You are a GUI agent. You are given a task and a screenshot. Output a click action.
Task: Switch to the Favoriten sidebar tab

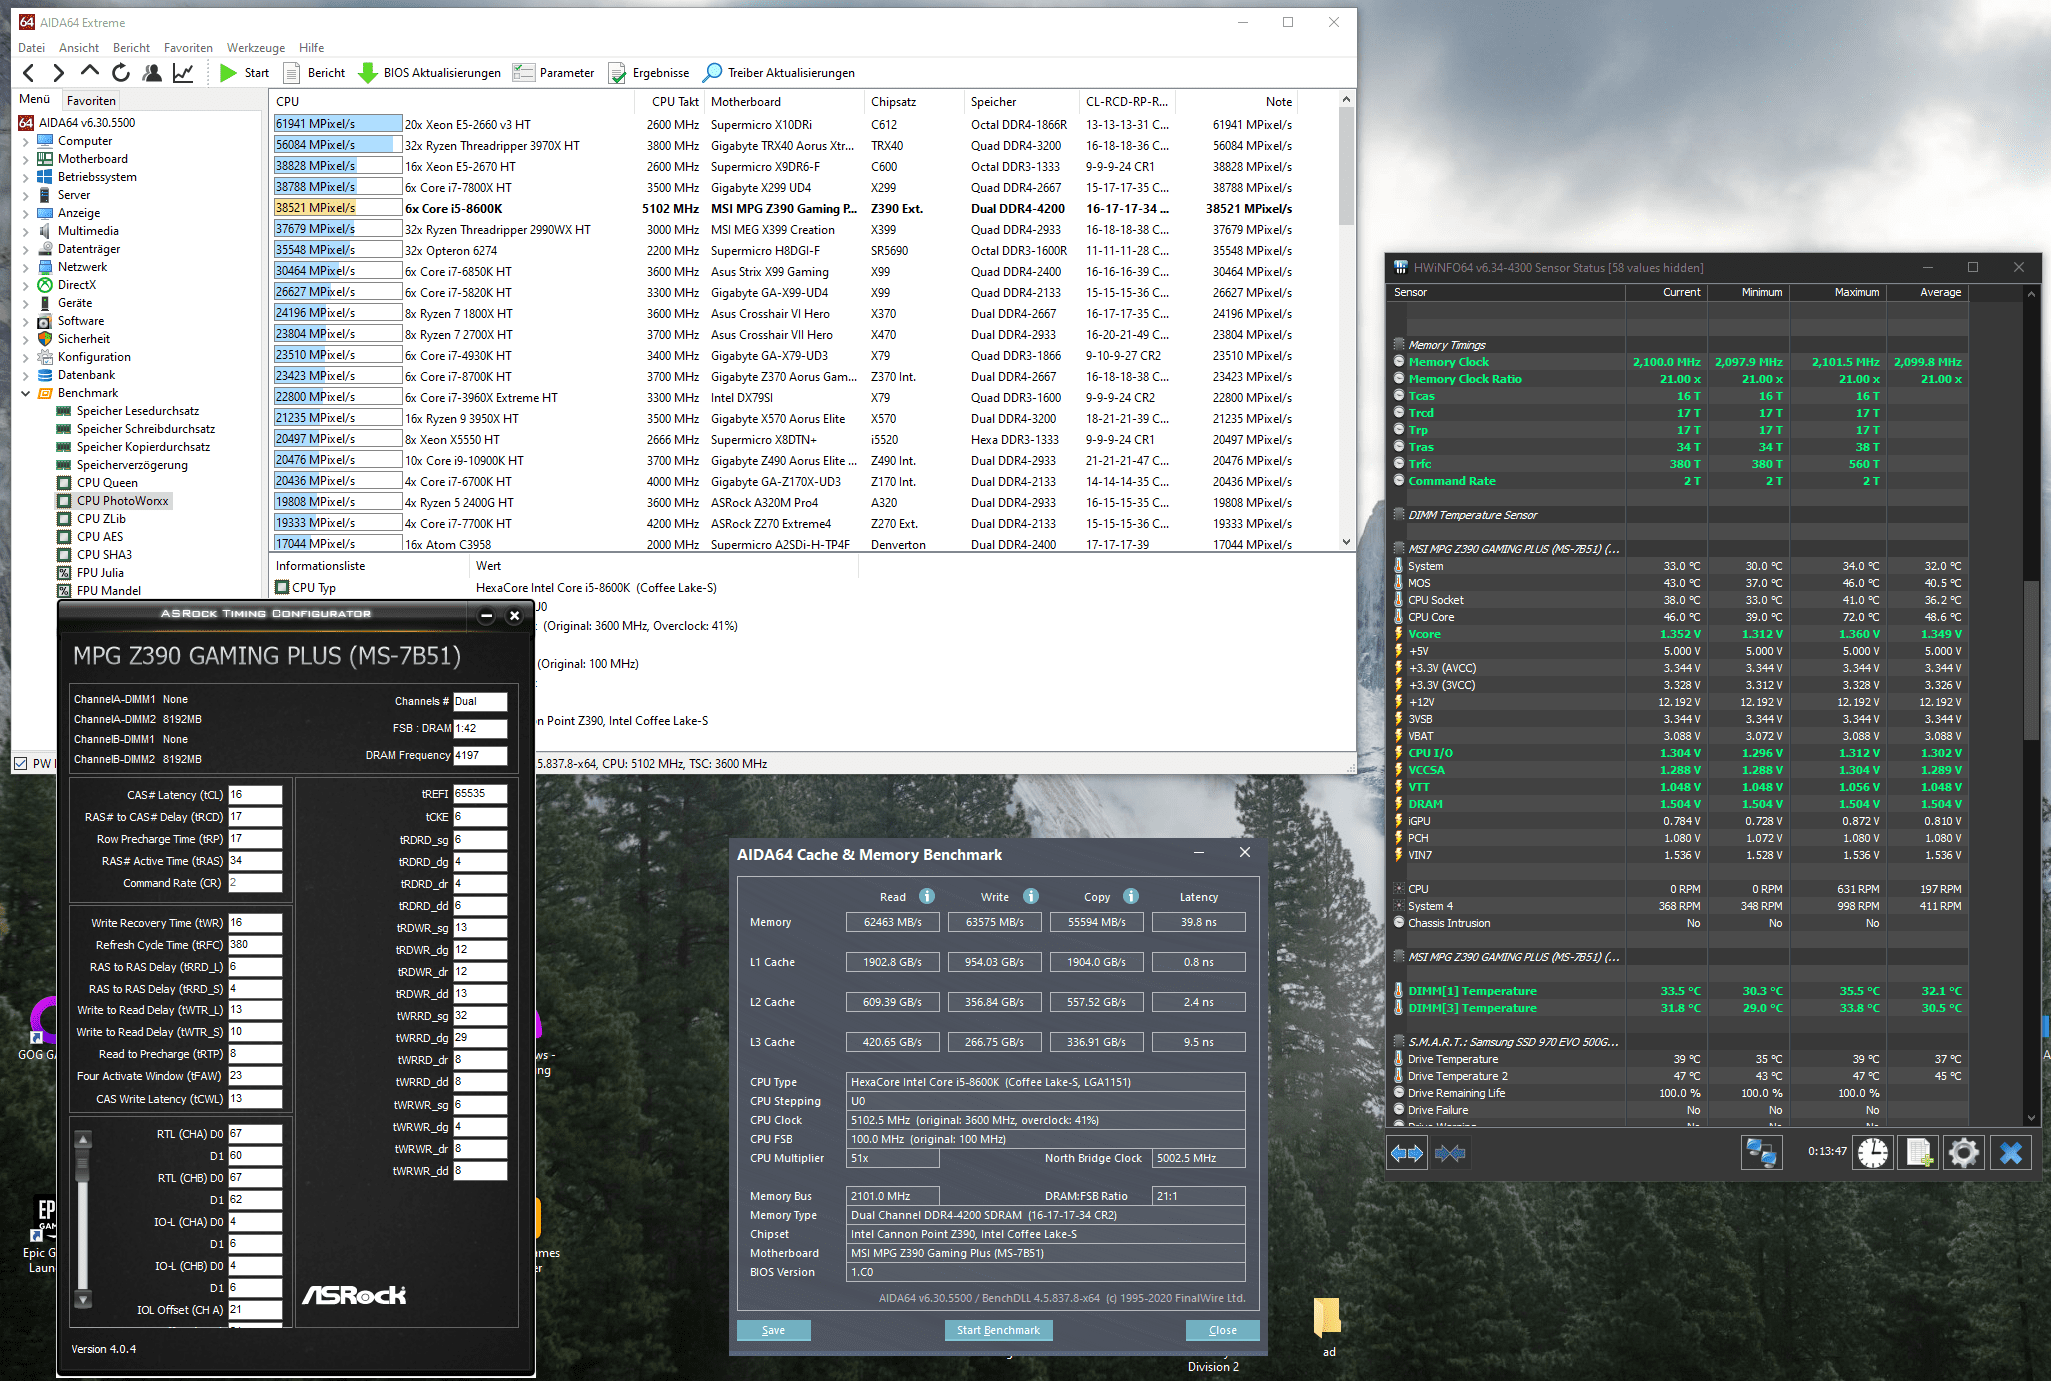pyautogui.click(x=91, y=100)
